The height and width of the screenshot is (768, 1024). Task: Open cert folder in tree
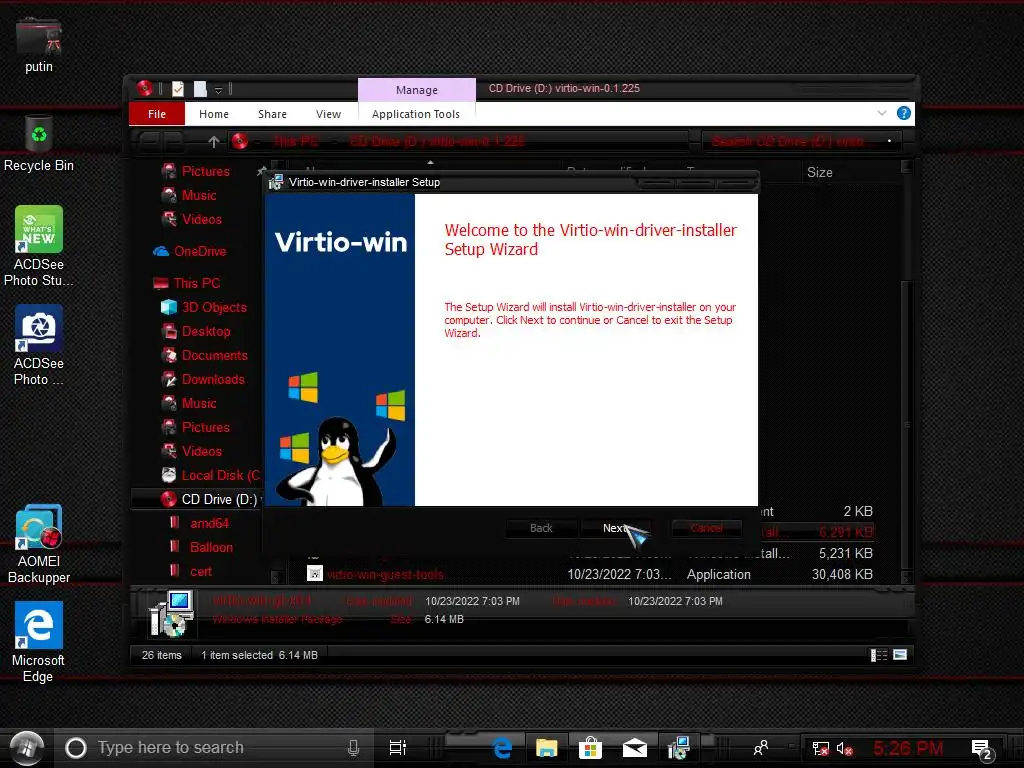[x=200, y=571]
